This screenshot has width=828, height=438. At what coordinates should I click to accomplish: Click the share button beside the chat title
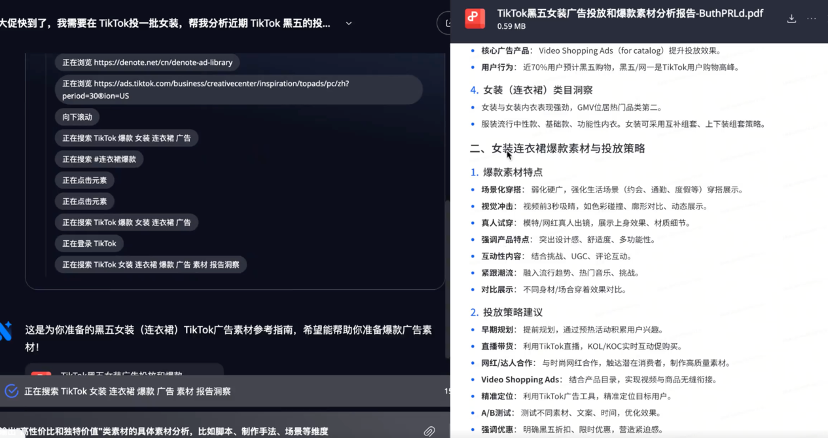tap(445, 23)
